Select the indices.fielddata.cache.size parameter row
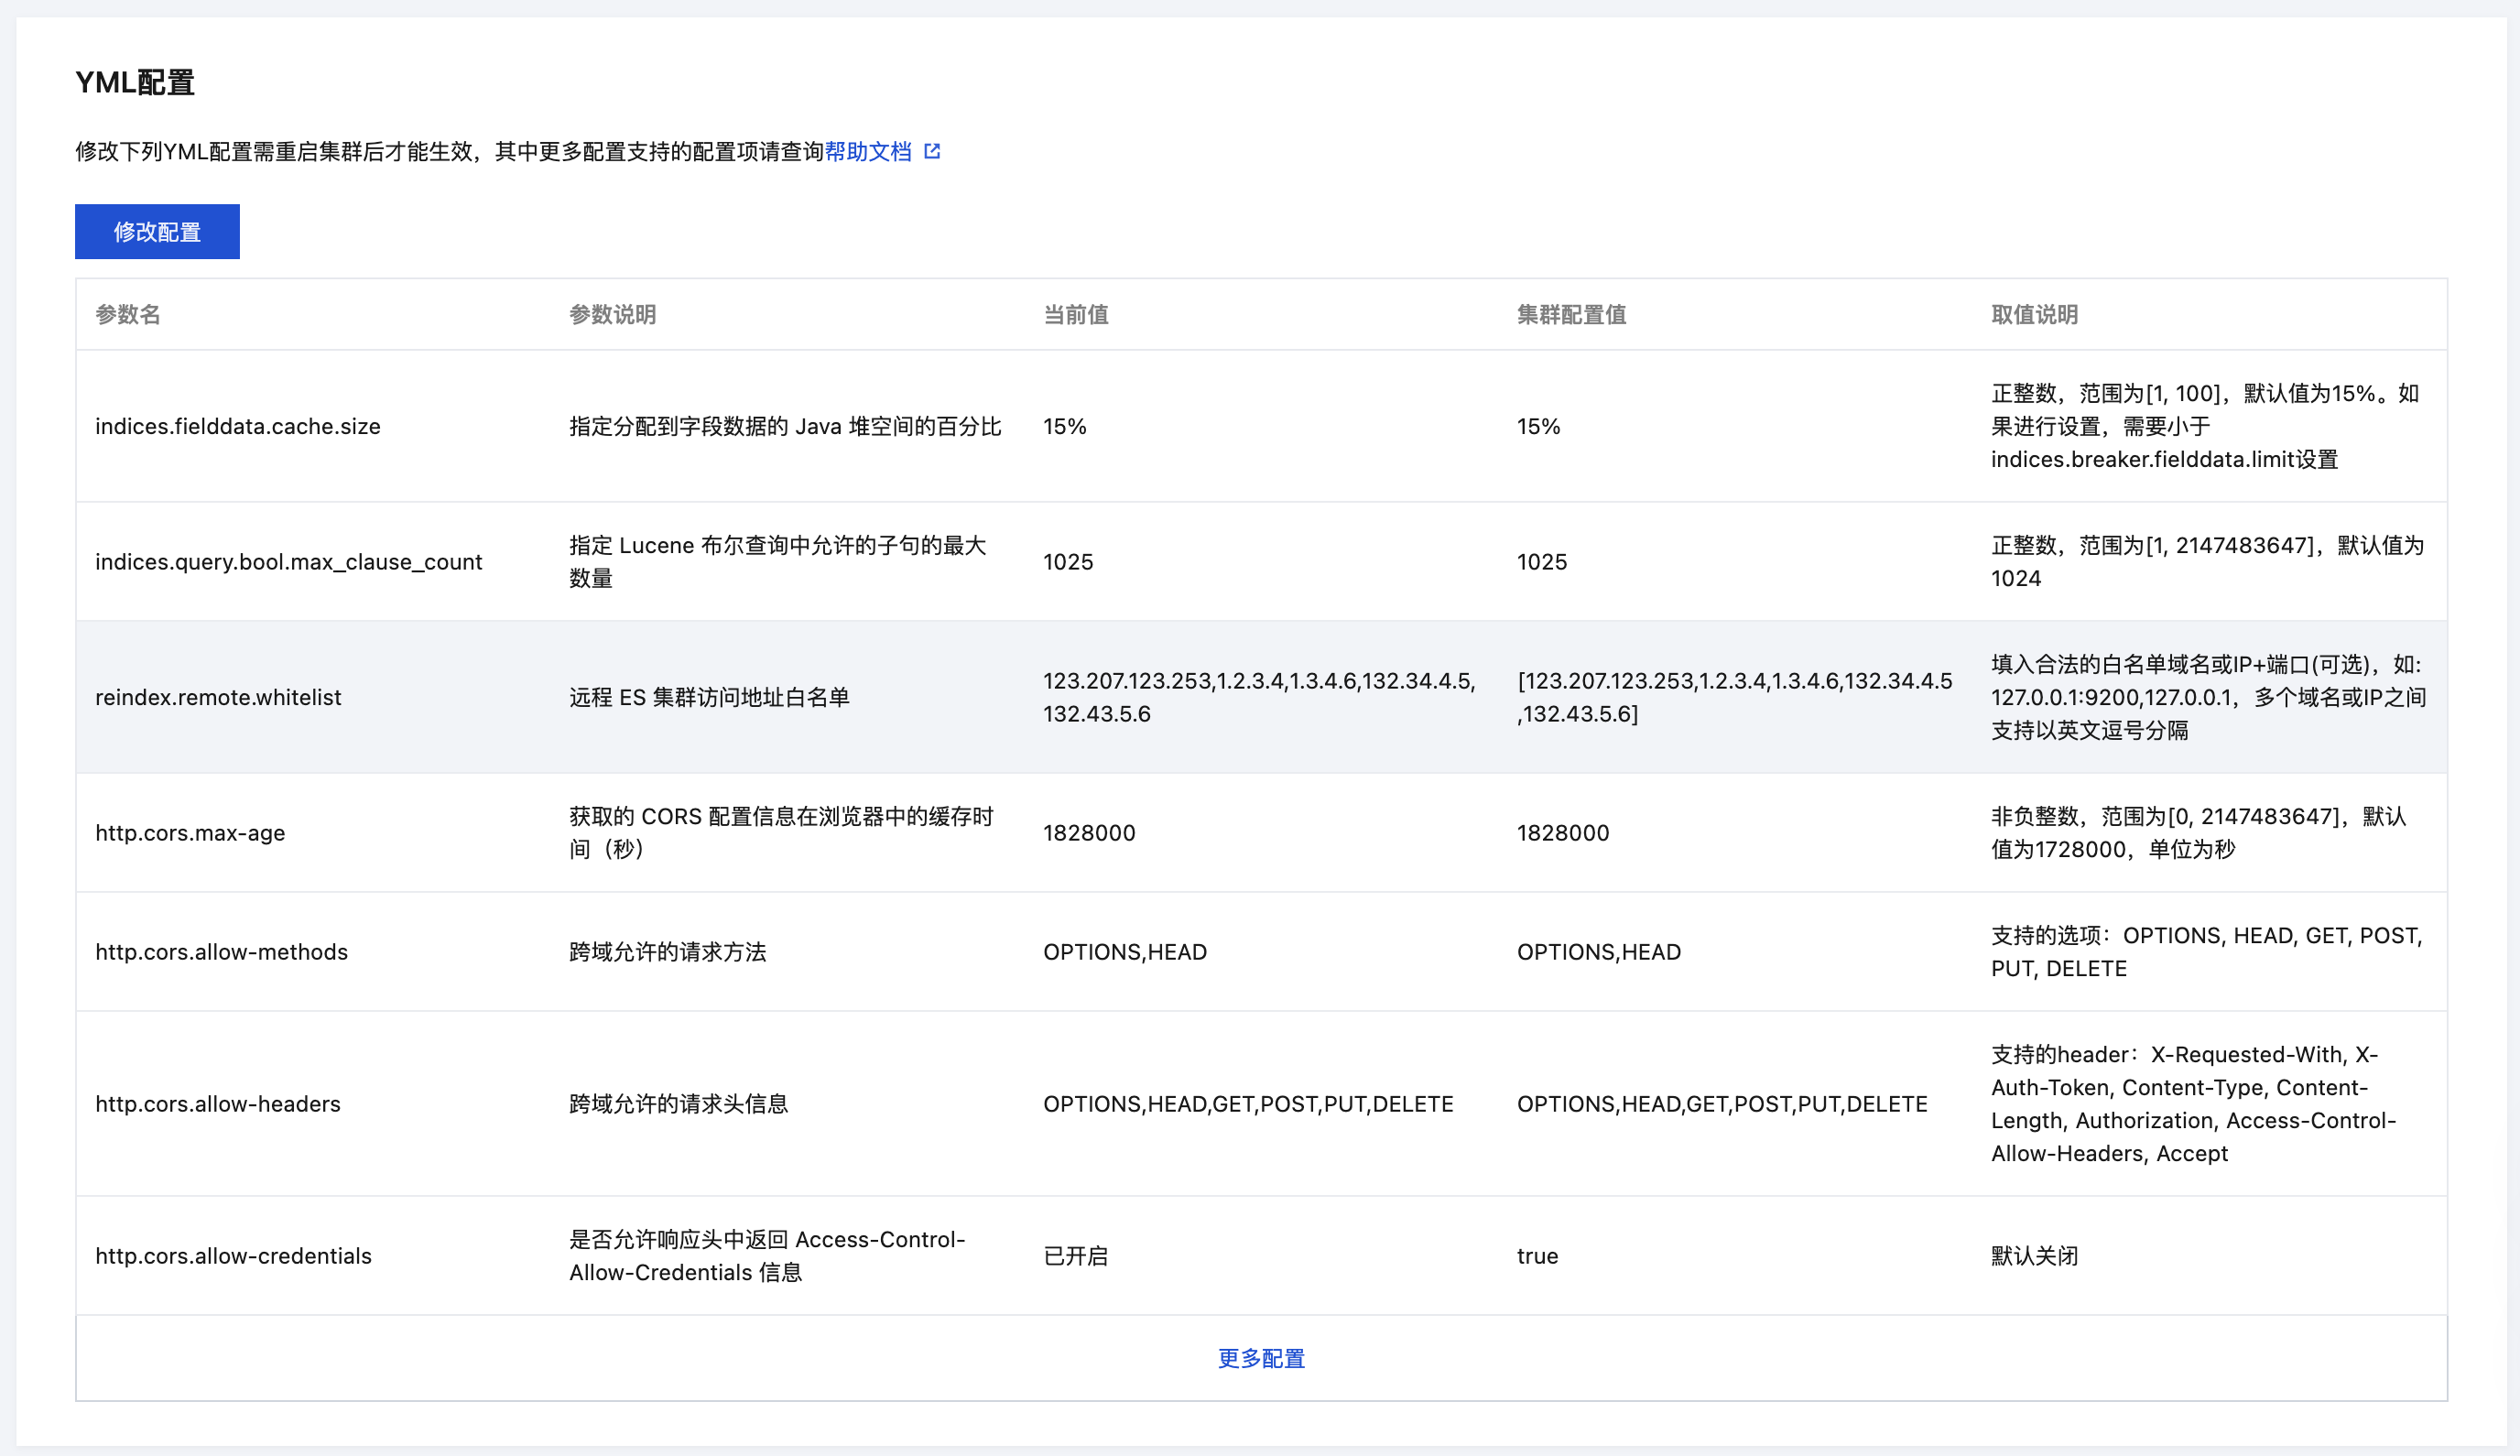Image resolution: width=2520 pixels, height=1456 pixels. pyautogui.click(x=238, y=426)
